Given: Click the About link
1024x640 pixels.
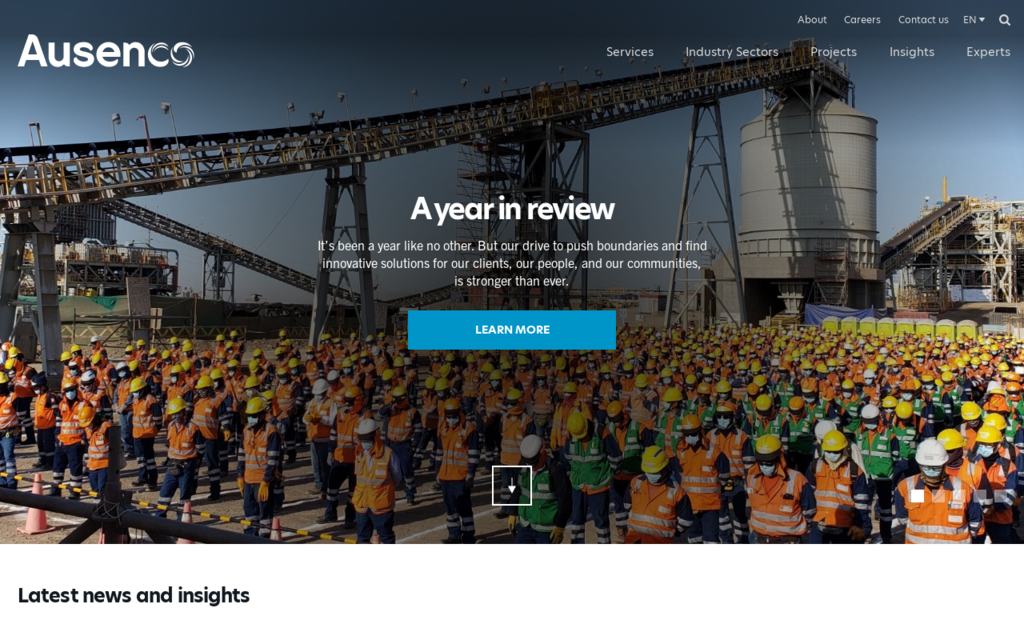Looking at the screenshot, I should (812, 19).
